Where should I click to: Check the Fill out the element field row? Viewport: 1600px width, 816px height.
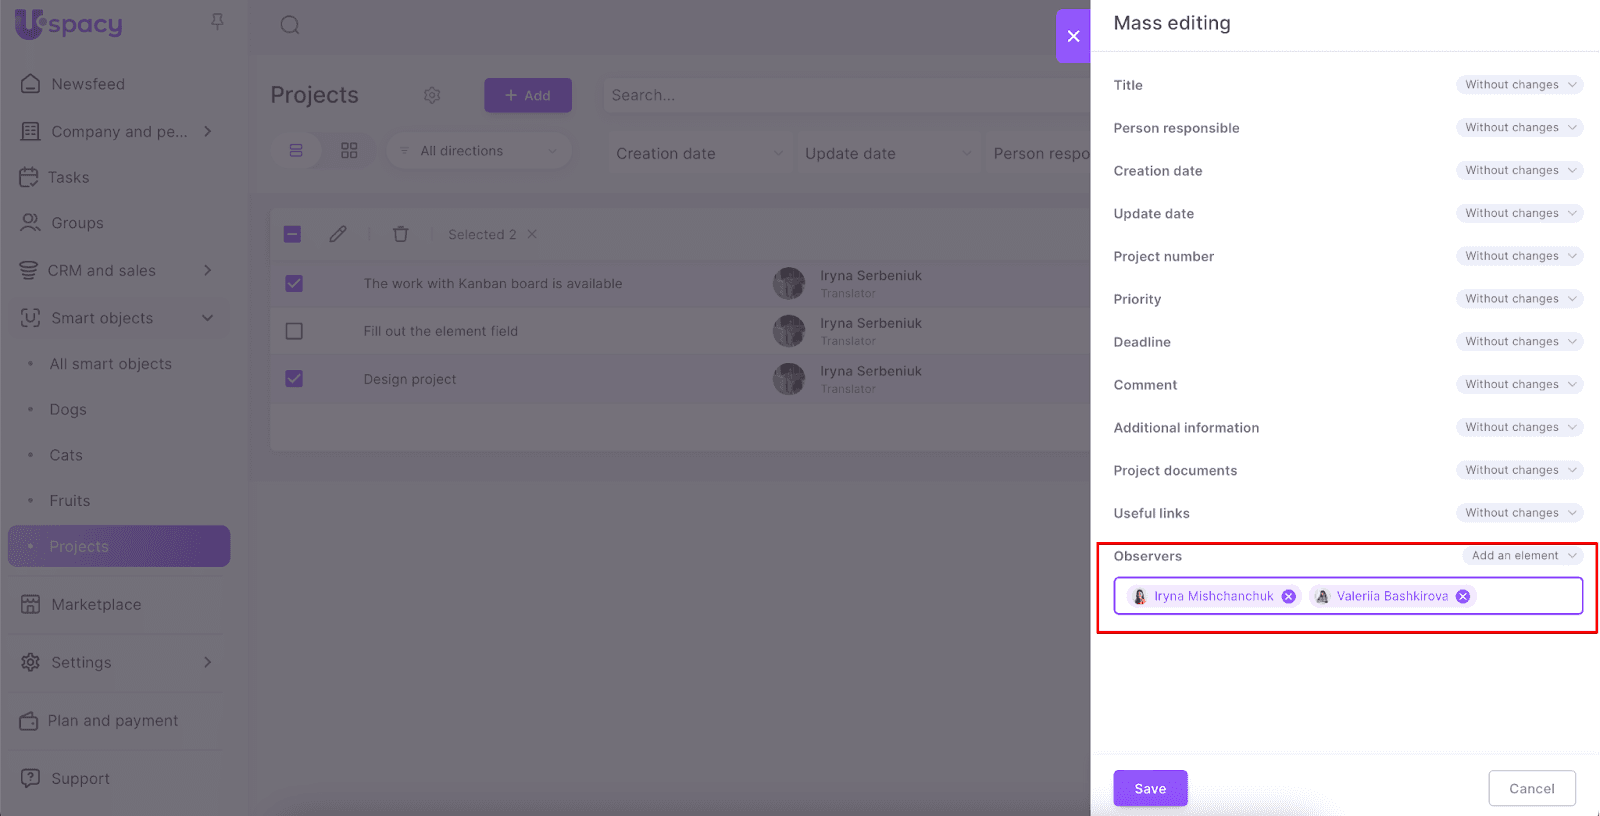[294, 331]
